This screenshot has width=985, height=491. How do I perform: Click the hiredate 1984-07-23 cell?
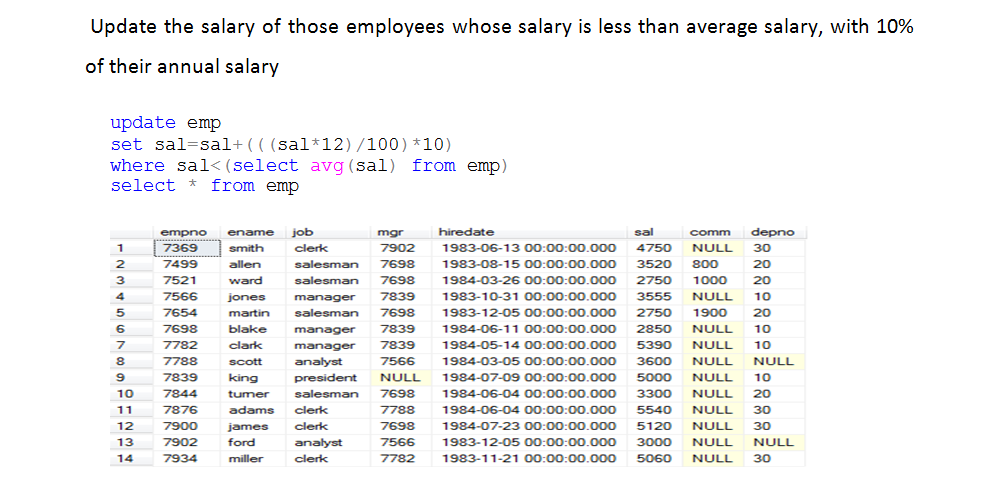[529, 426]
